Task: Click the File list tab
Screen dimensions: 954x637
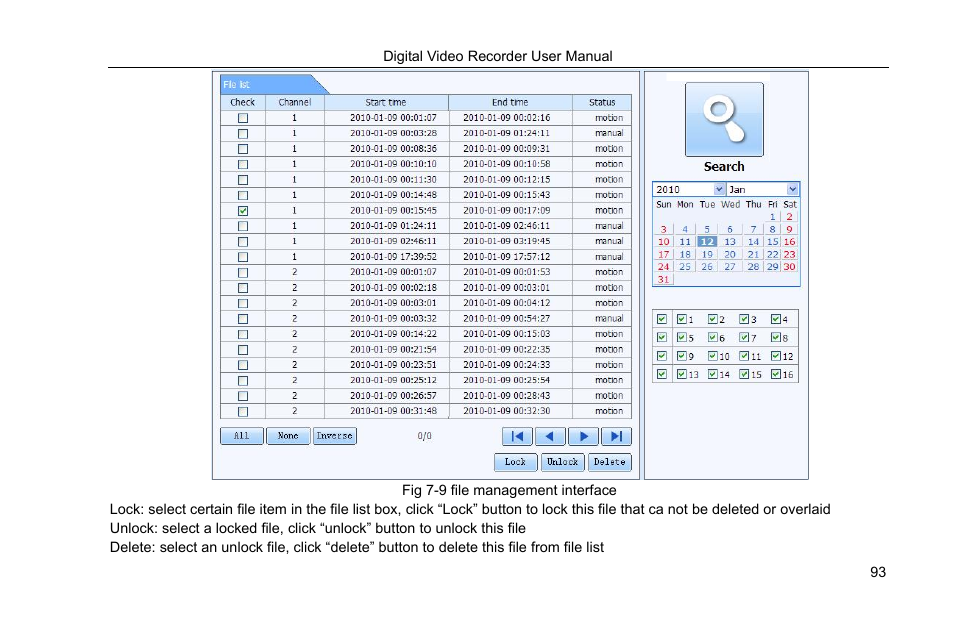Action: pos(274,85)
